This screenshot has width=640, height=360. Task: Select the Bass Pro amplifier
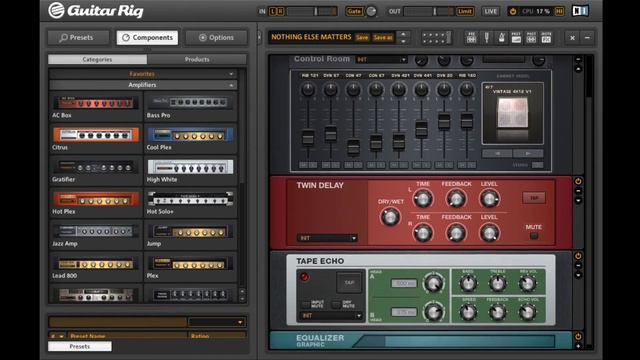(x=190, y=102)
